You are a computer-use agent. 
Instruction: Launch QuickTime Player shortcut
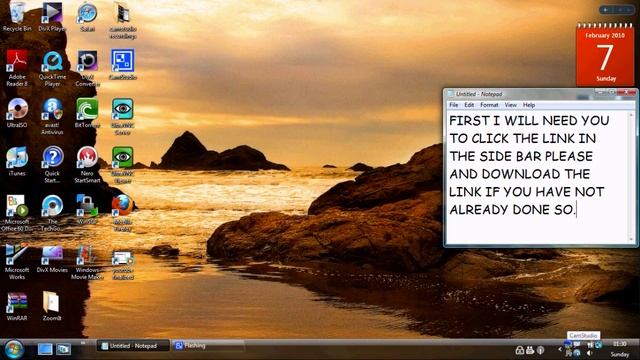[52, 68]
